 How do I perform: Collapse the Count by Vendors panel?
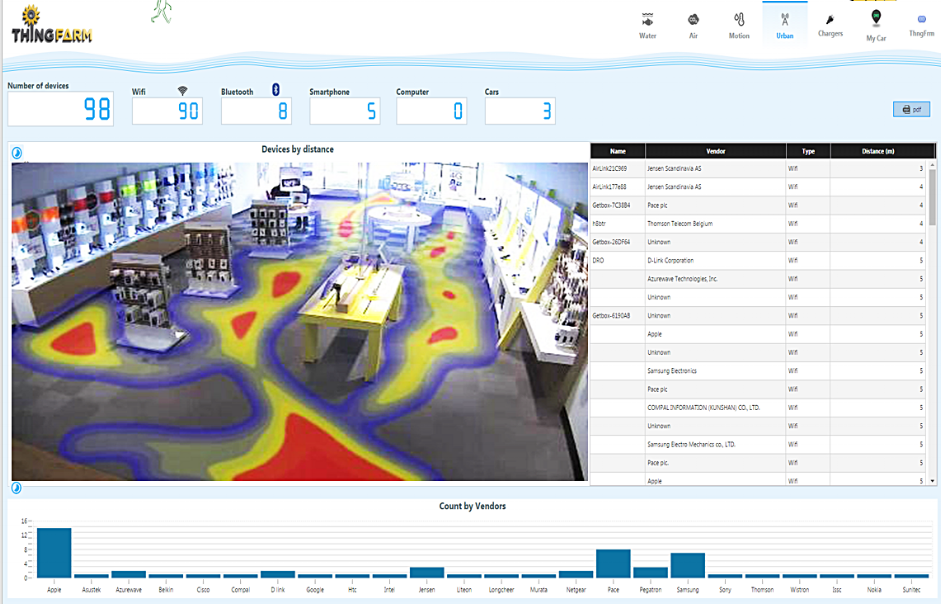pyautogui.click(x=16, y=488)
